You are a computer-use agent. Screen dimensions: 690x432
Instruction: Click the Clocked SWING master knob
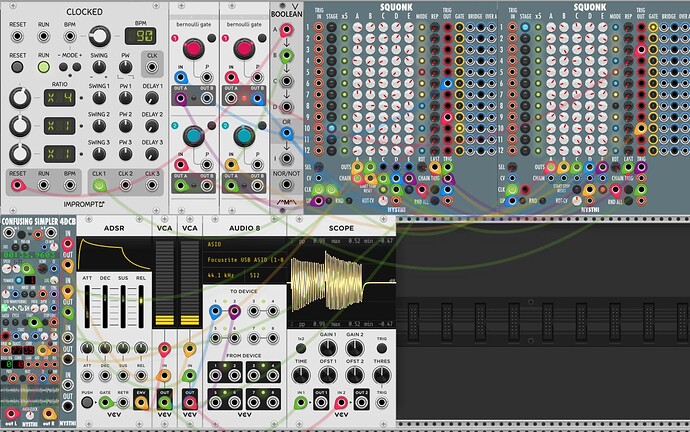coord(99,67)
